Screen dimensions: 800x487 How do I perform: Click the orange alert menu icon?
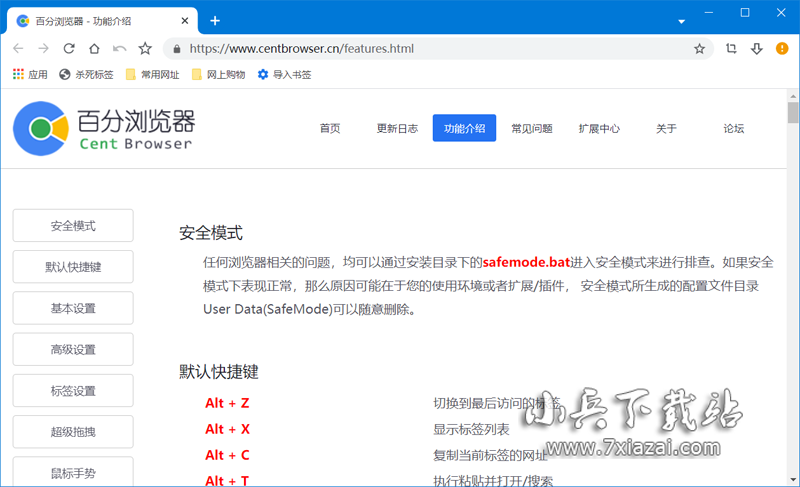[782, 48]
